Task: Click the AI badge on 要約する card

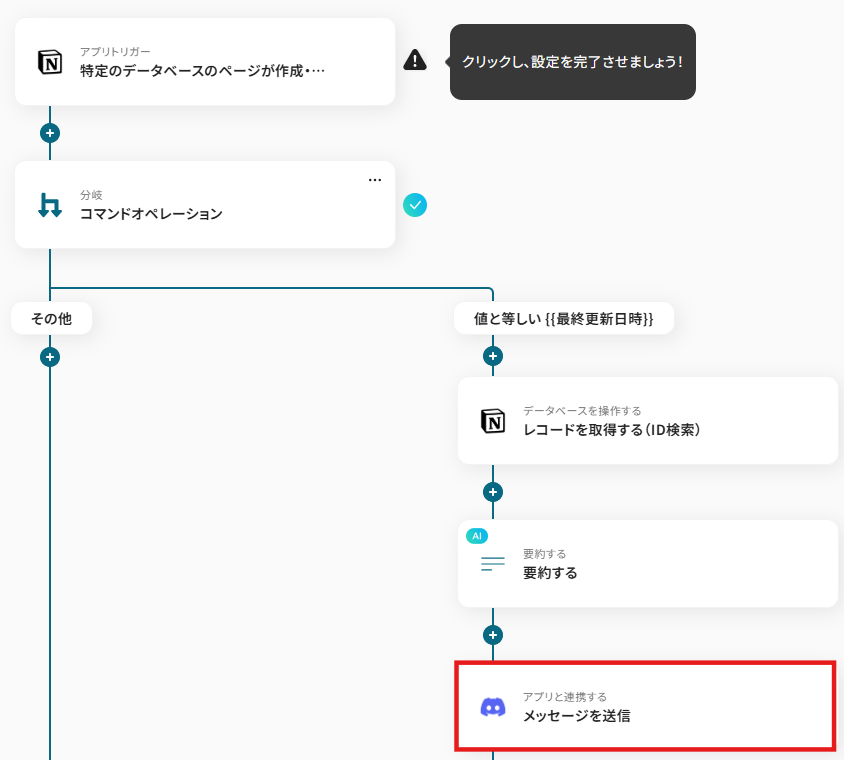Action: click(477, 536)
